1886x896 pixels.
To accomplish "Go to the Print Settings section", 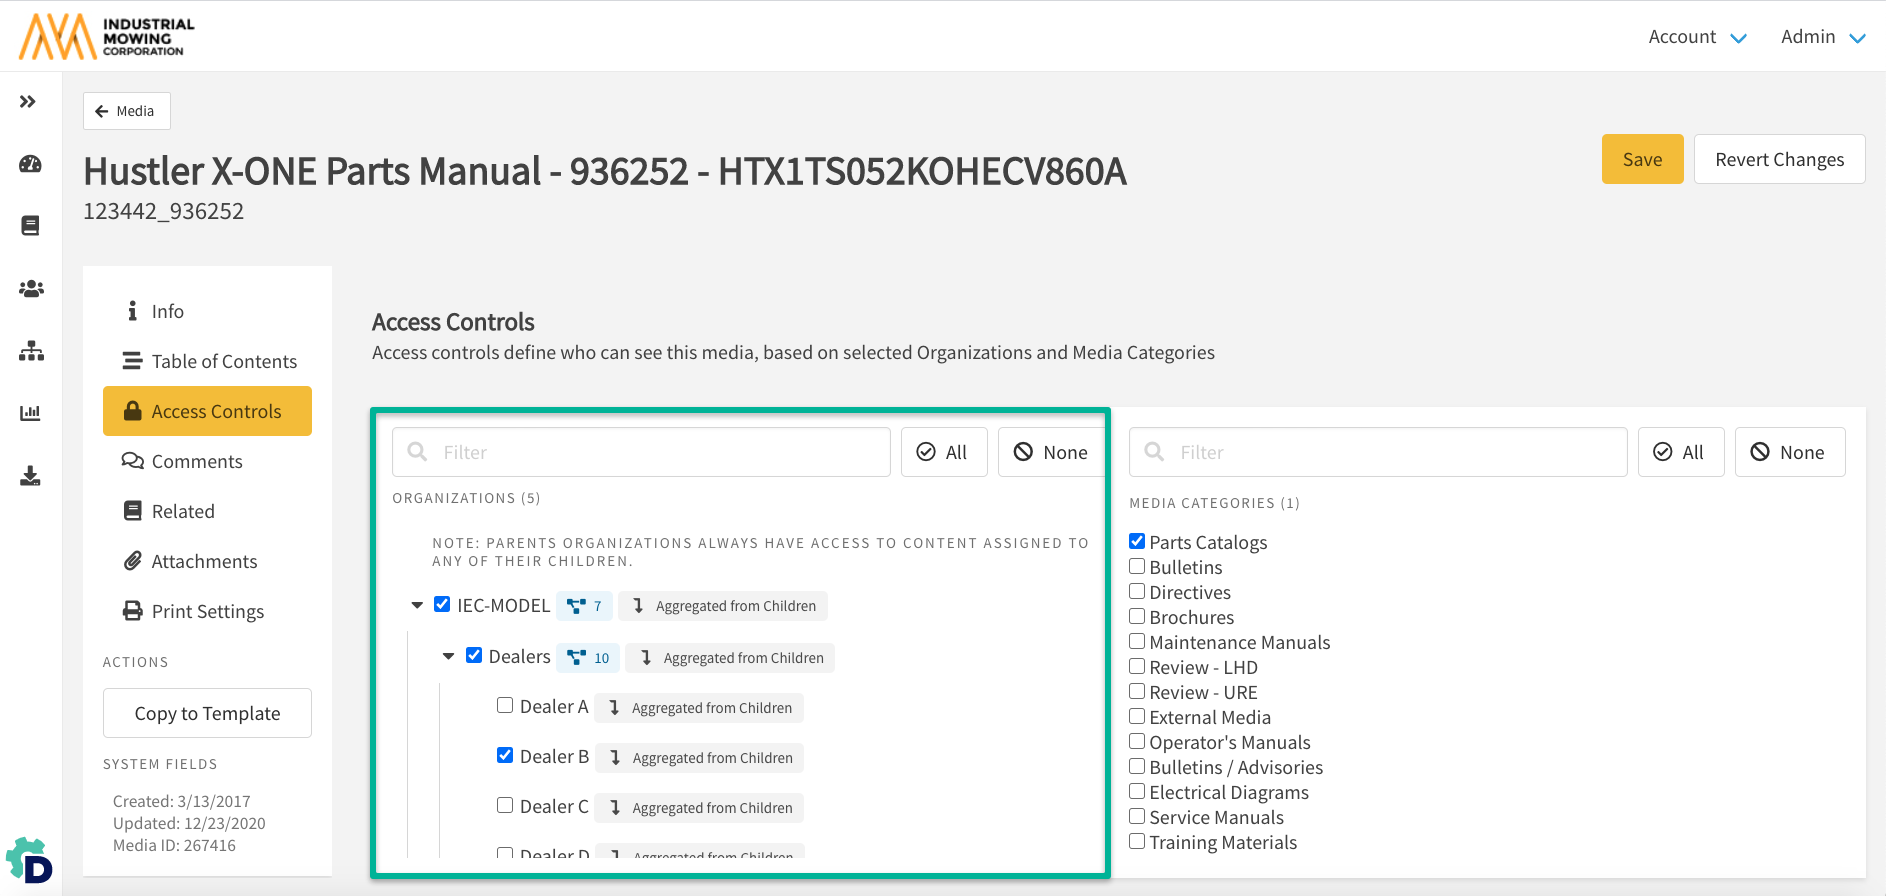I will pyautogui.click(x=207, y=611).
